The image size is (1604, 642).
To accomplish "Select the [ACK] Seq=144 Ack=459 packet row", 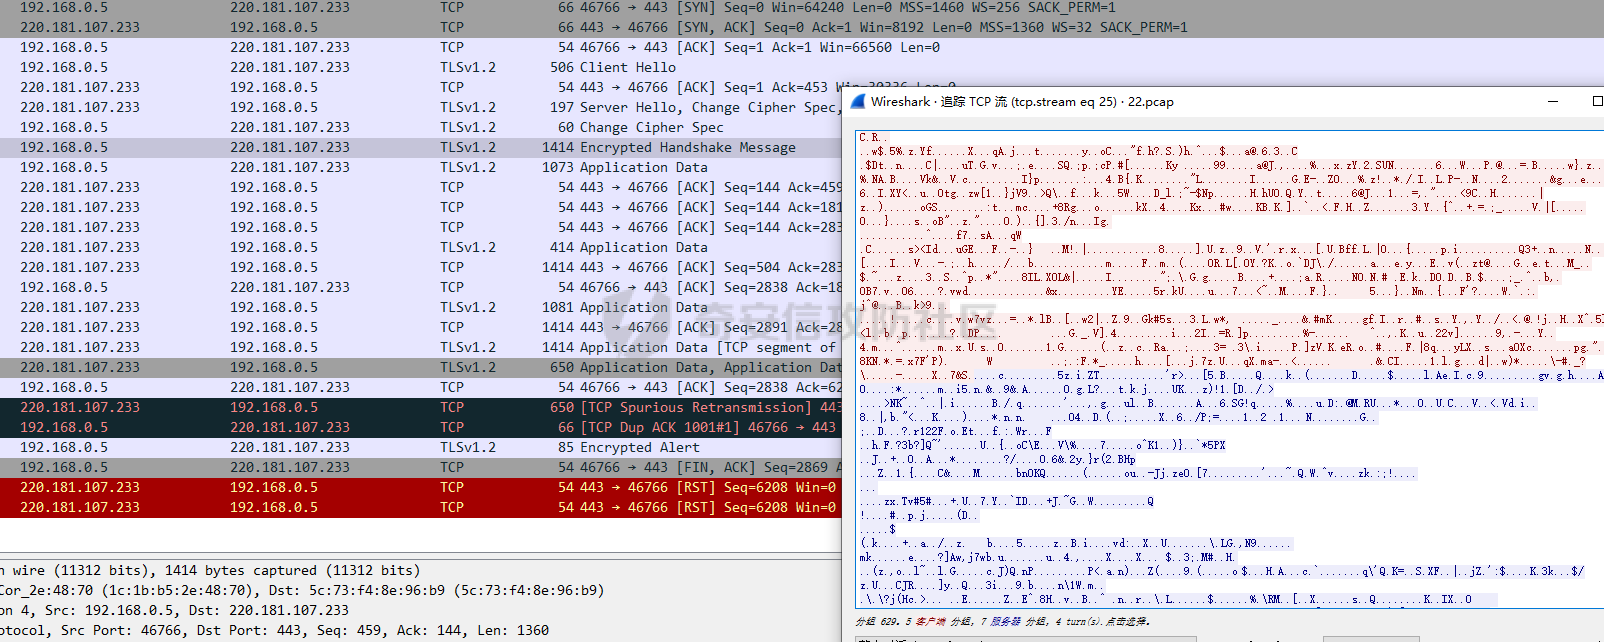I will point(421,187).
